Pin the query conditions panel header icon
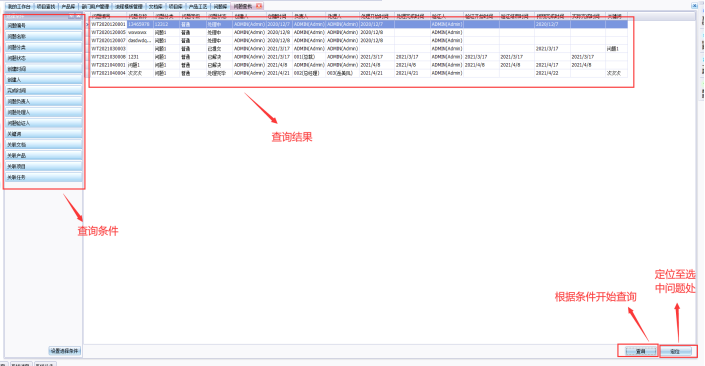 (x=71, y=16)
